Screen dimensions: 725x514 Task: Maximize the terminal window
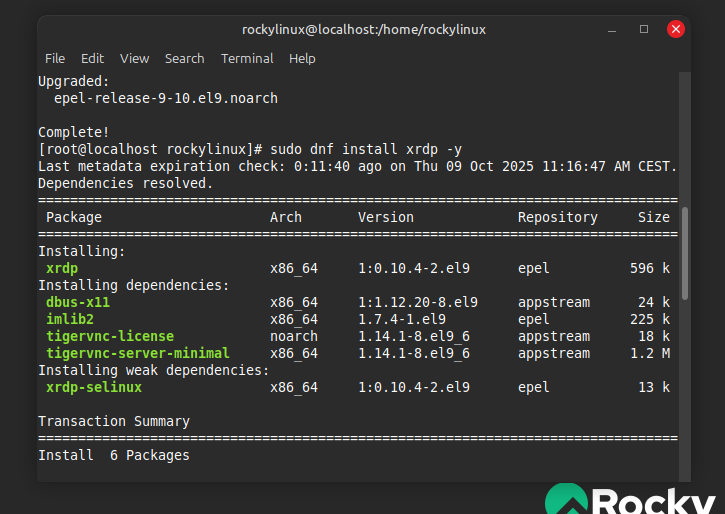[x=644, y=29]
